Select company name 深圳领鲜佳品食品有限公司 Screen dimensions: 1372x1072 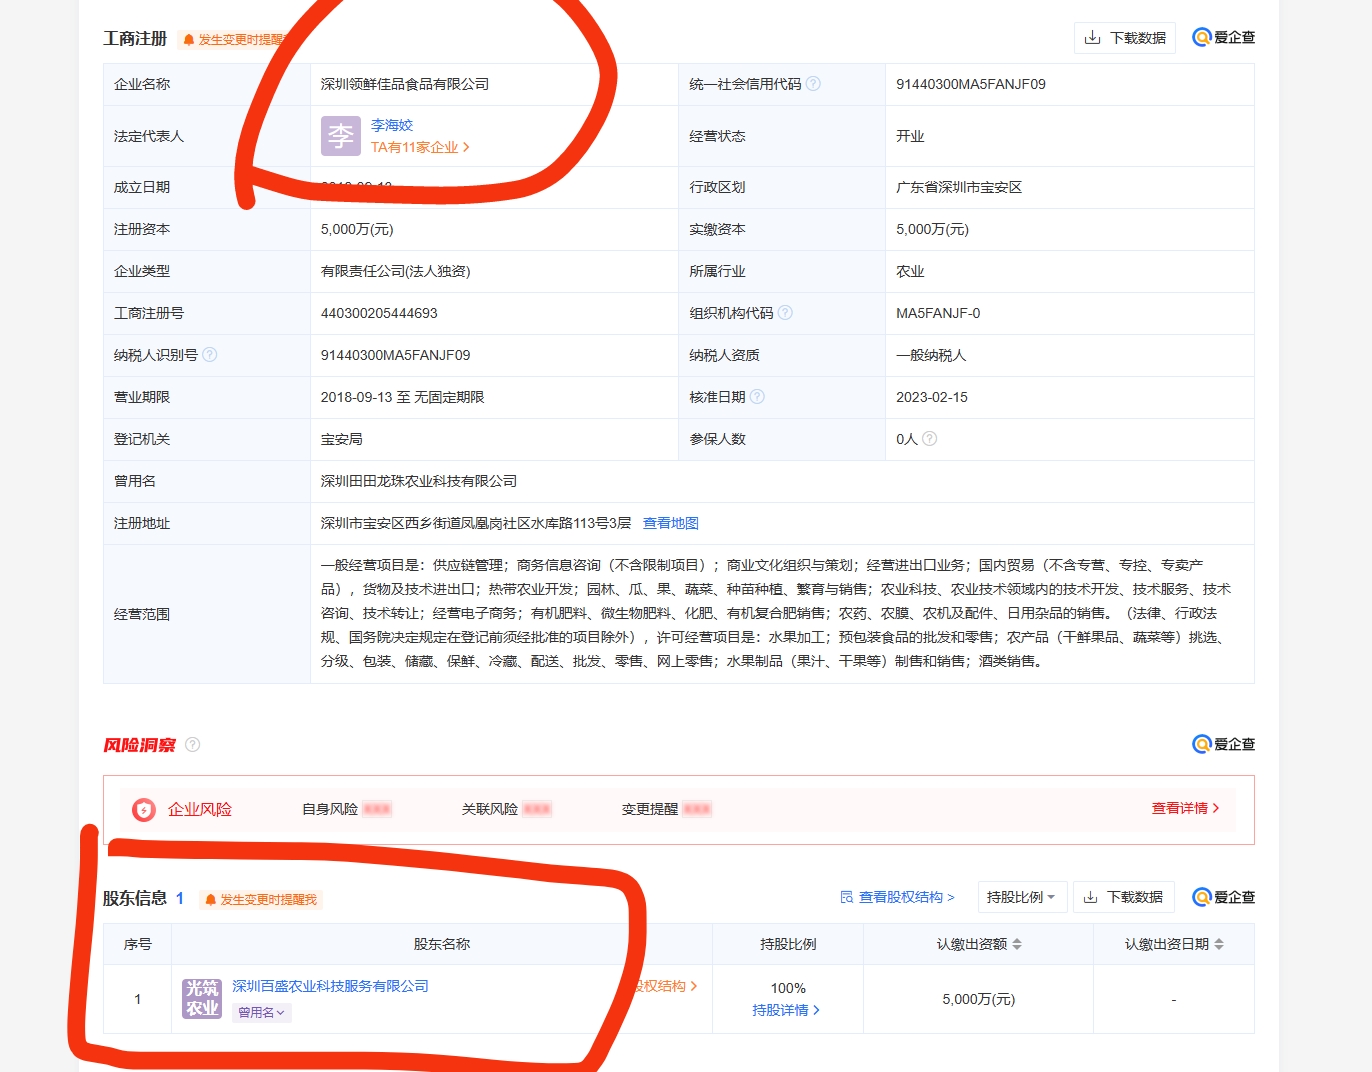405,84
